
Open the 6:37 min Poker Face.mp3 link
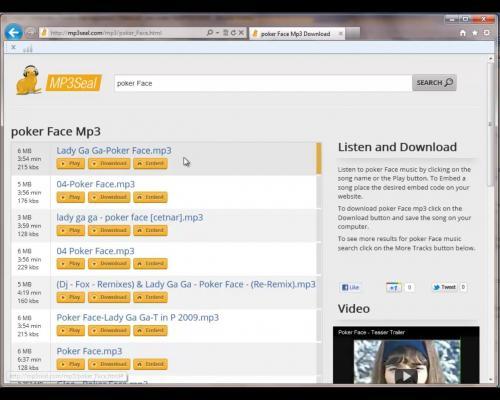[89, 351]
